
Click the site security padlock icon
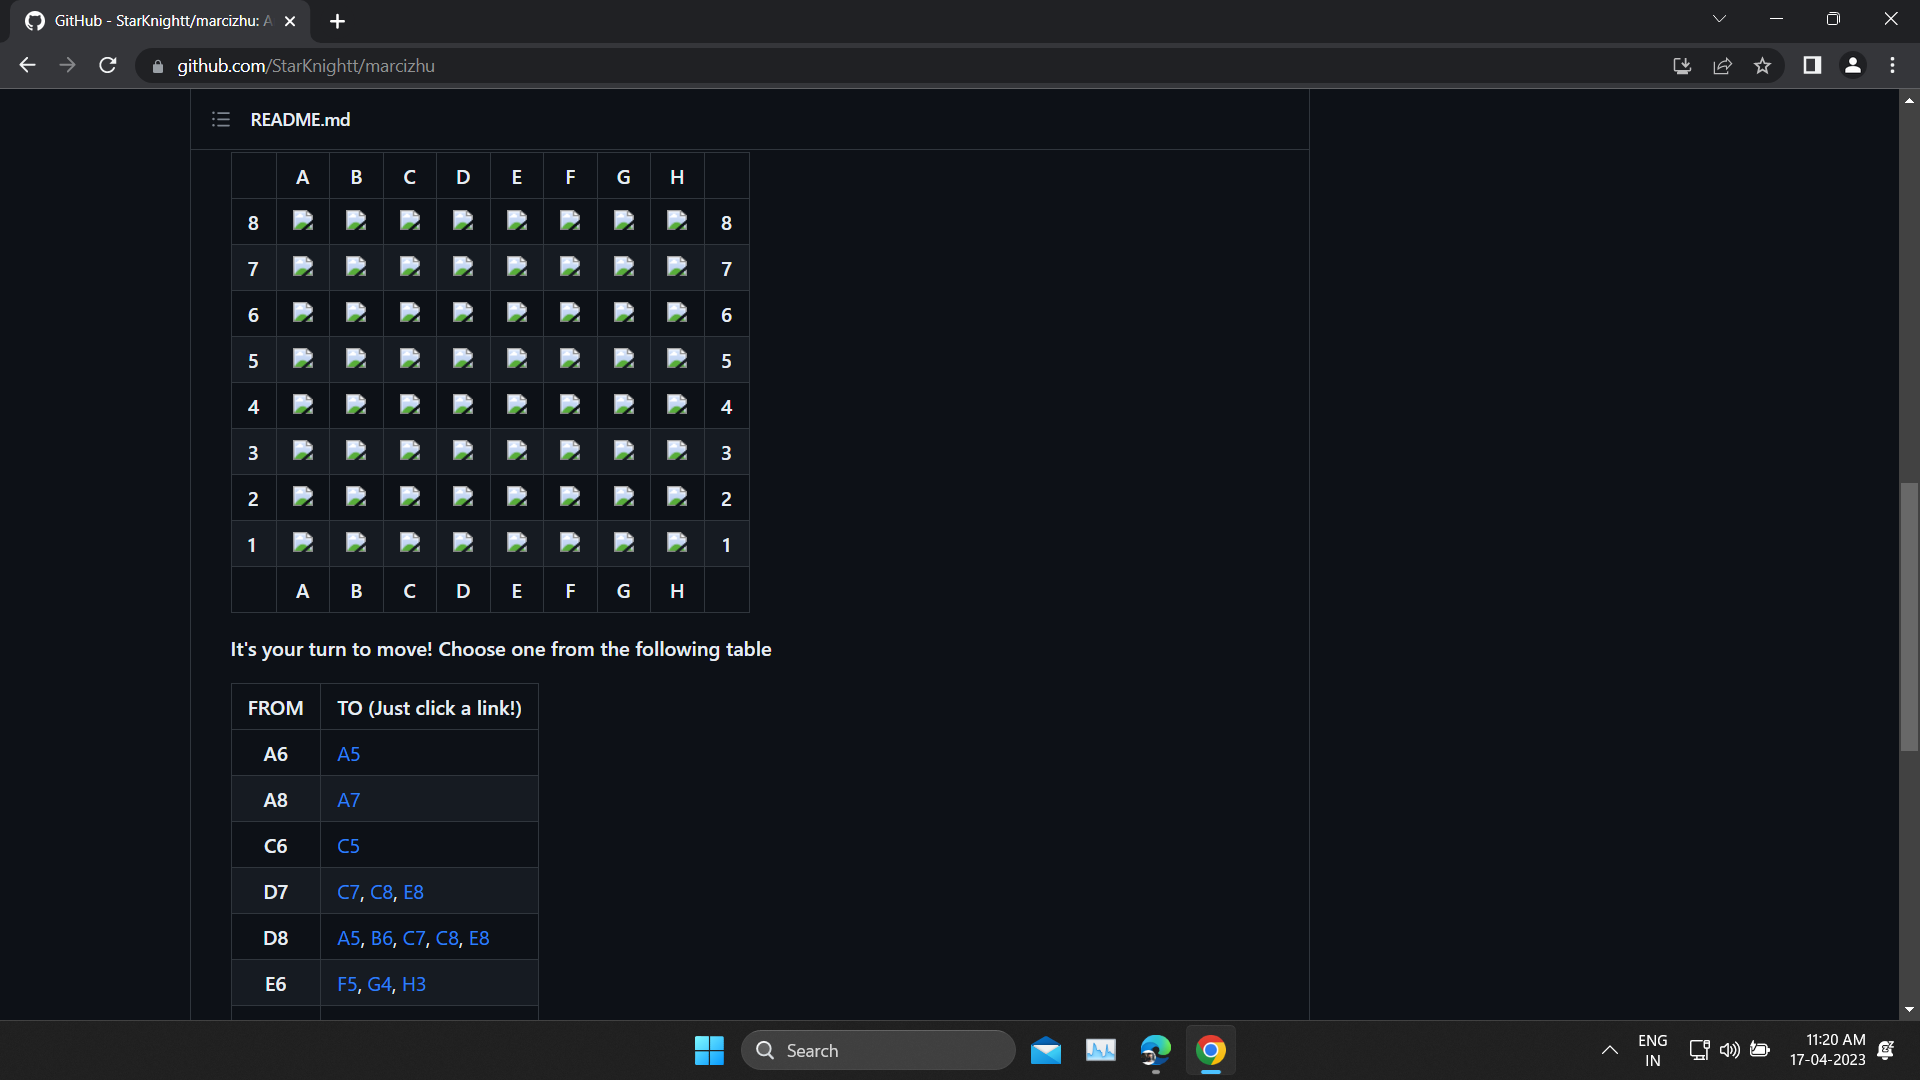[157, 66]
